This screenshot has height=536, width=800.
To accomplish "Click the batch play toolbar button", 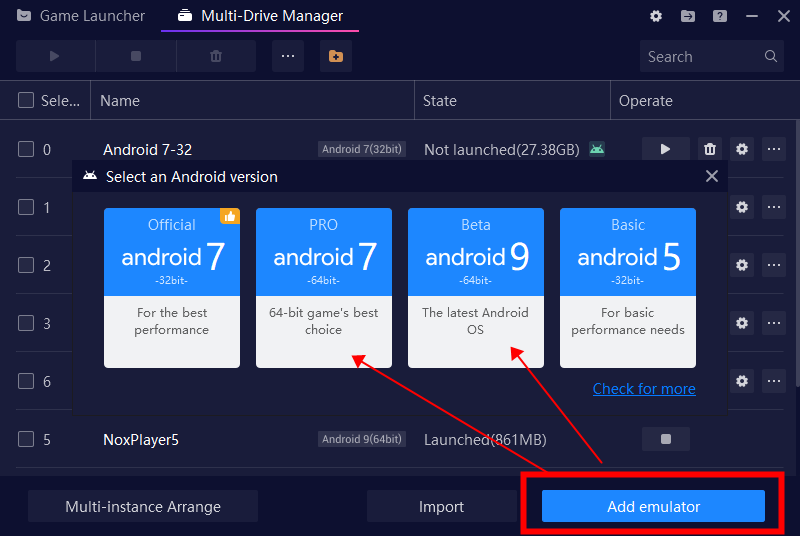I will [x=55, y=56].
